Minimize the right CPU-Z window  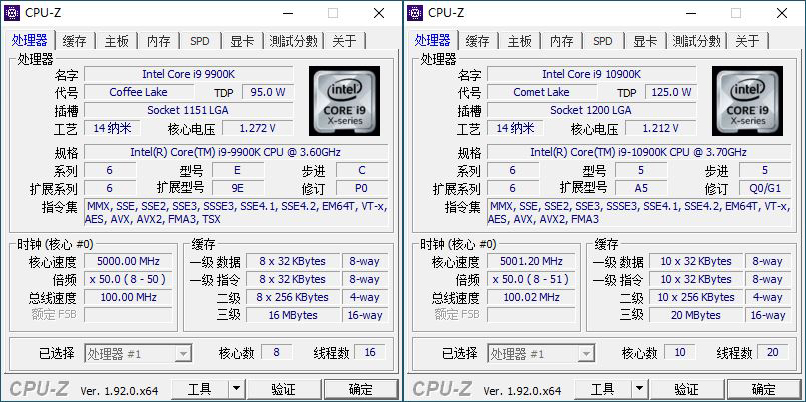690,13
